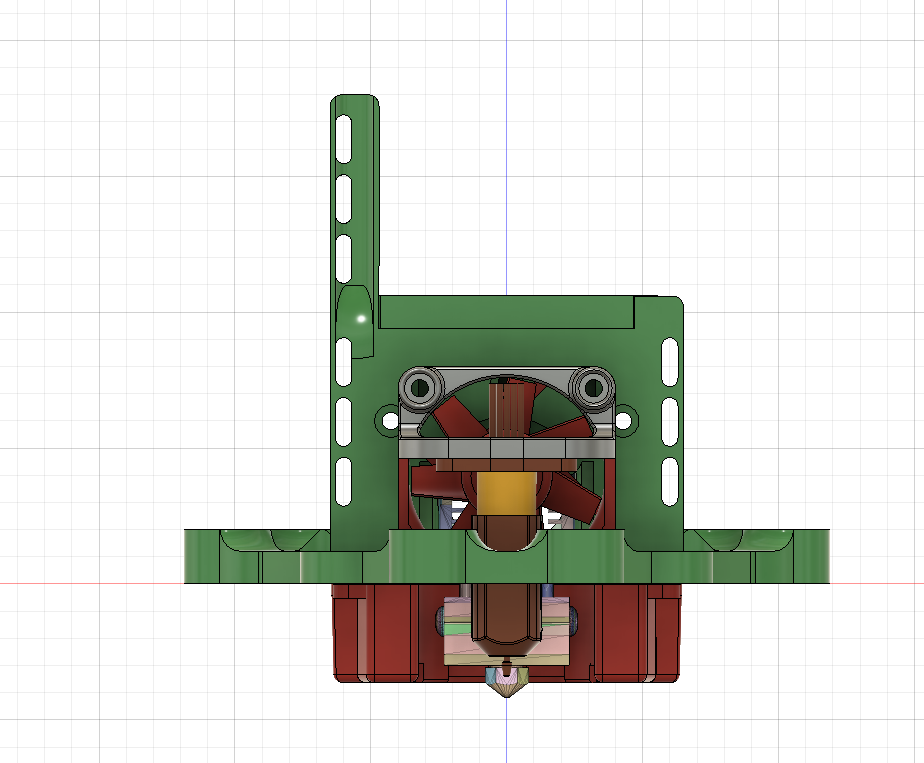Select the brass nozzle tip at bottom
Screen dimensions: 924x763
pos(505,682)
